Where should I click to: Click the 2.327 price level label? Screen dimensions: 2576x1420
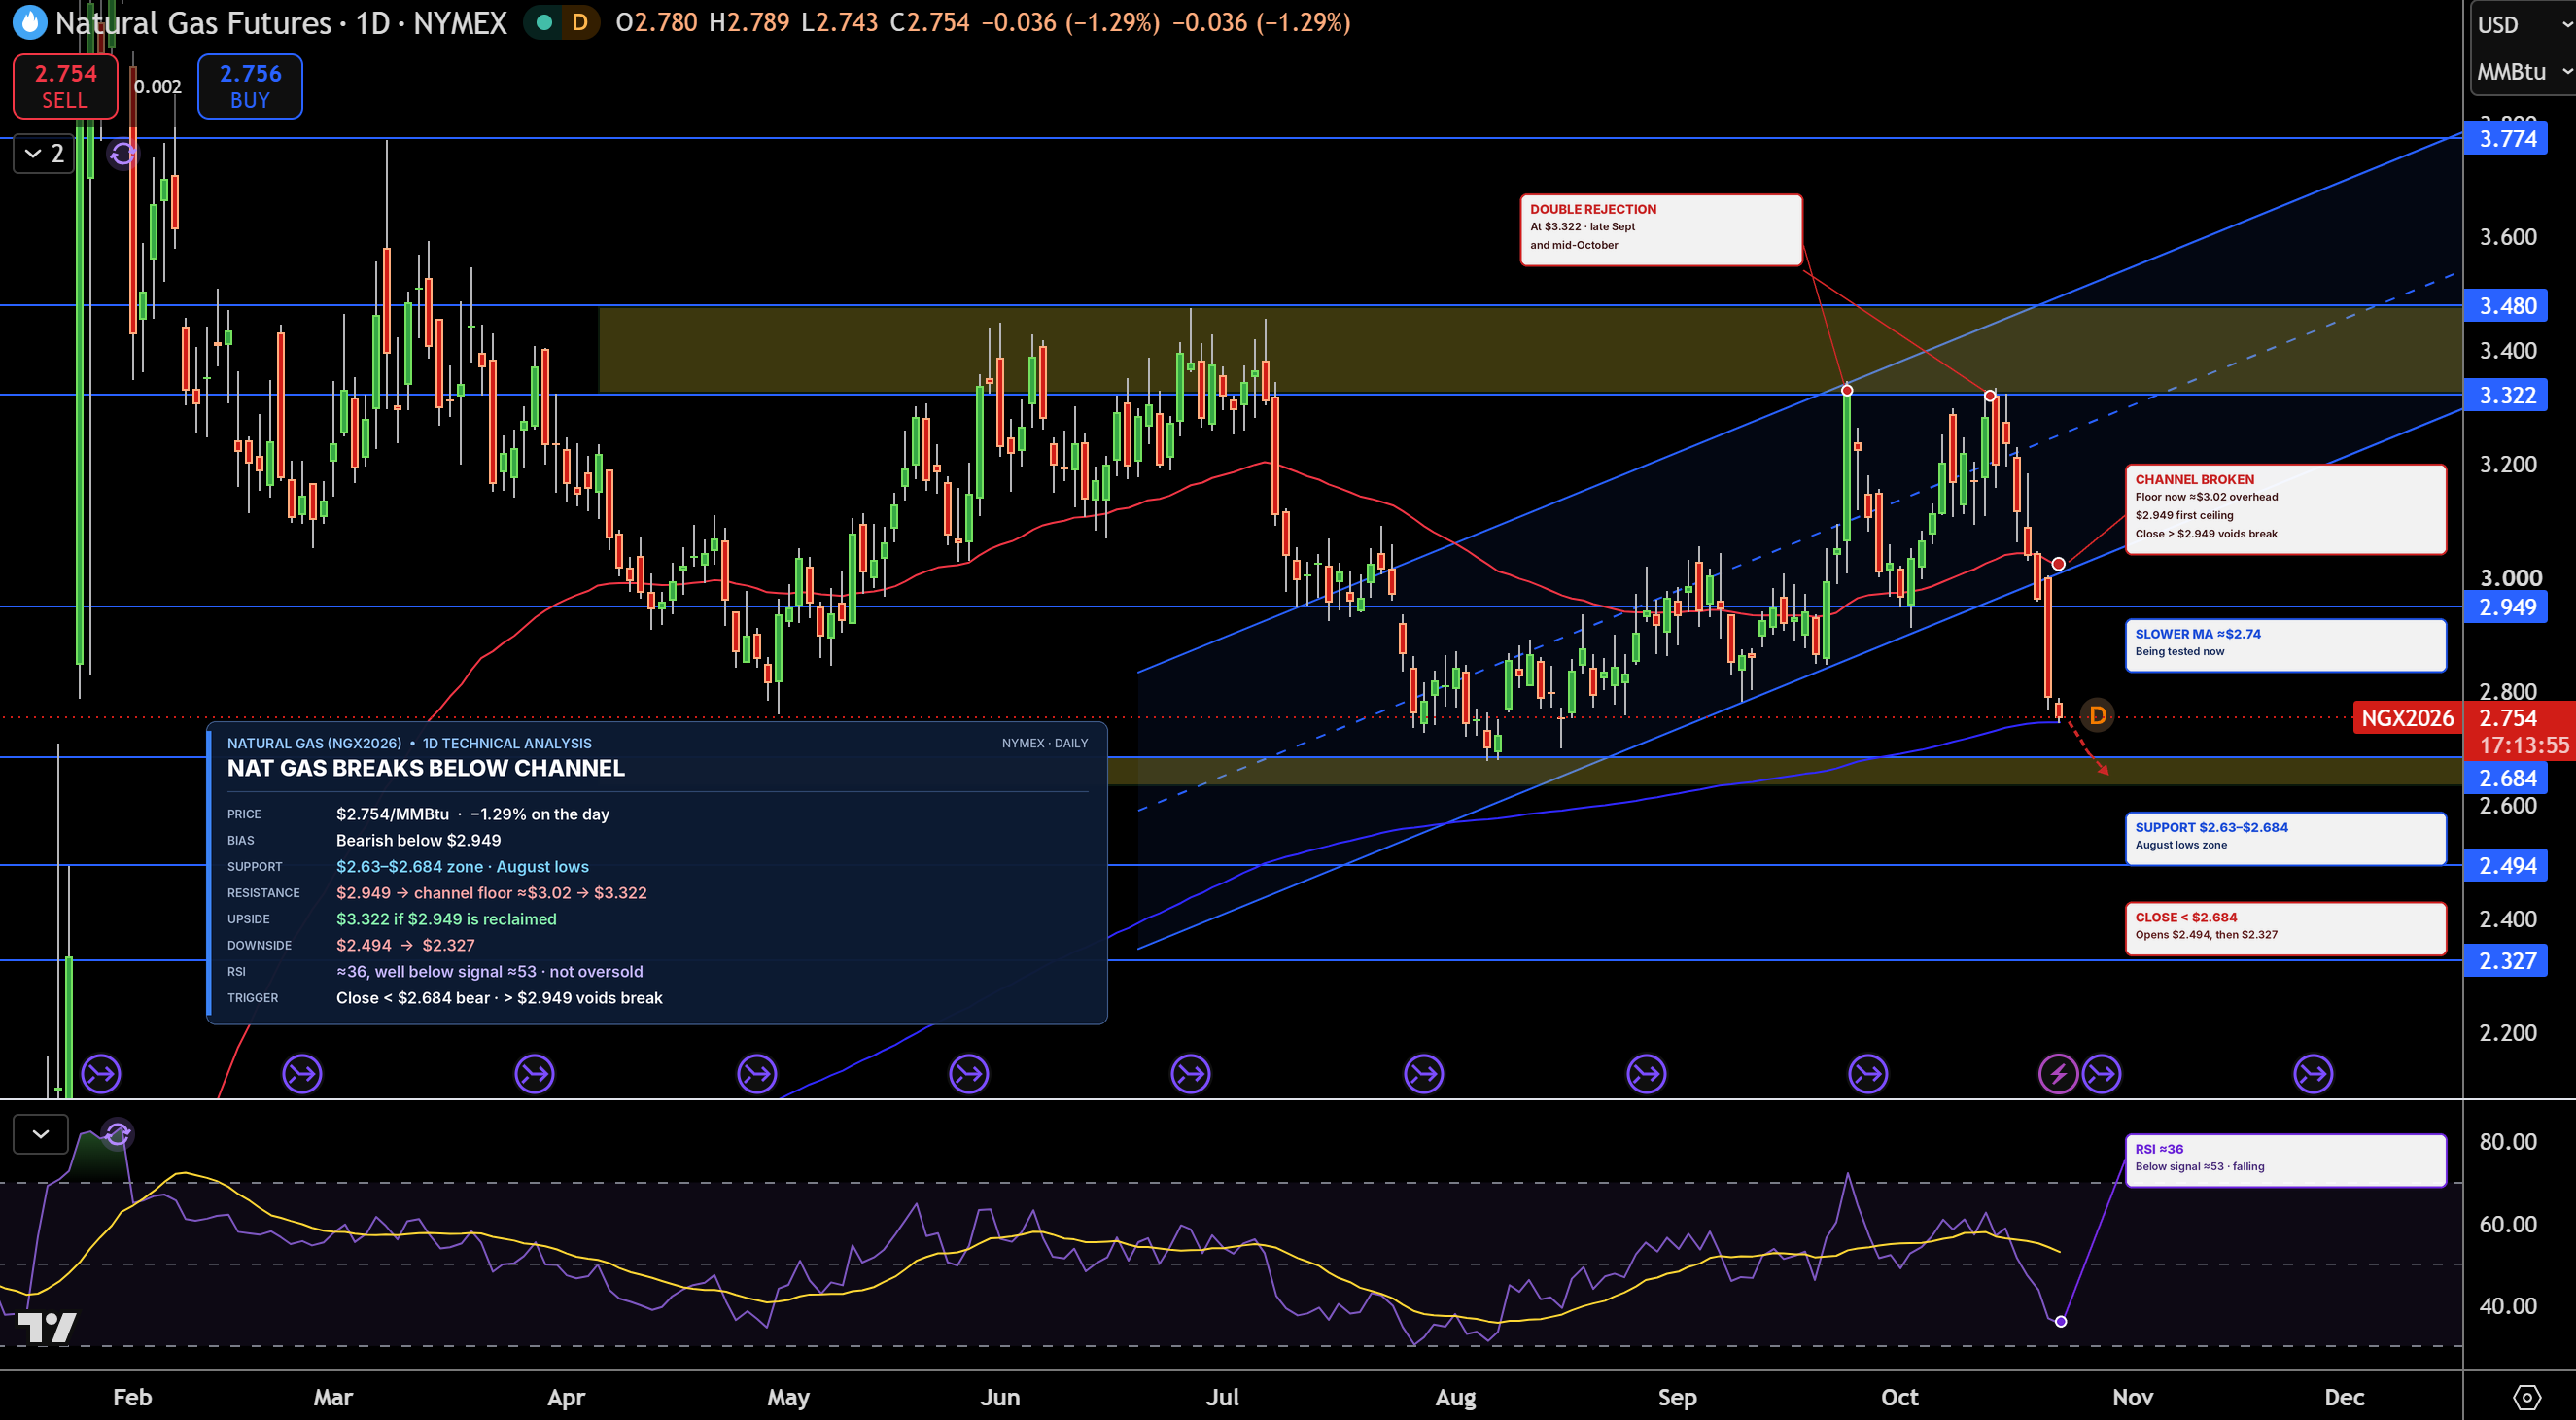2507,960
